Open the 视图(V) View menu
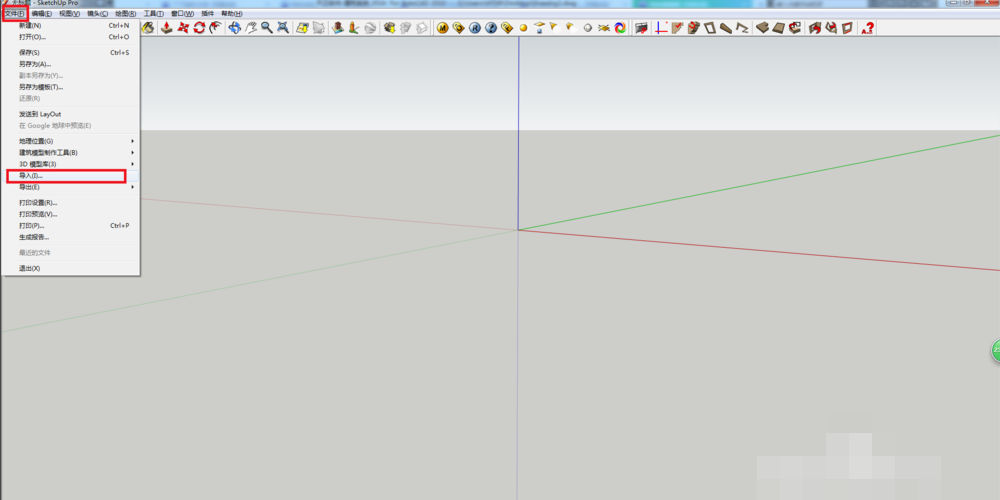This screenshot has width=1000, height=500. [x=70, y=13]
